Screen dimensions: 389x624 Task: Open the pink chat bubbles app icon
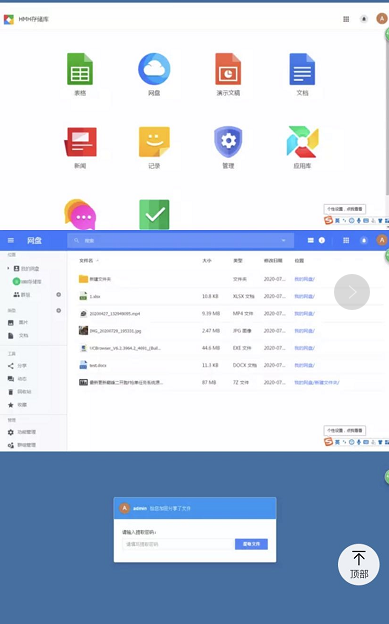coord(80,214)
